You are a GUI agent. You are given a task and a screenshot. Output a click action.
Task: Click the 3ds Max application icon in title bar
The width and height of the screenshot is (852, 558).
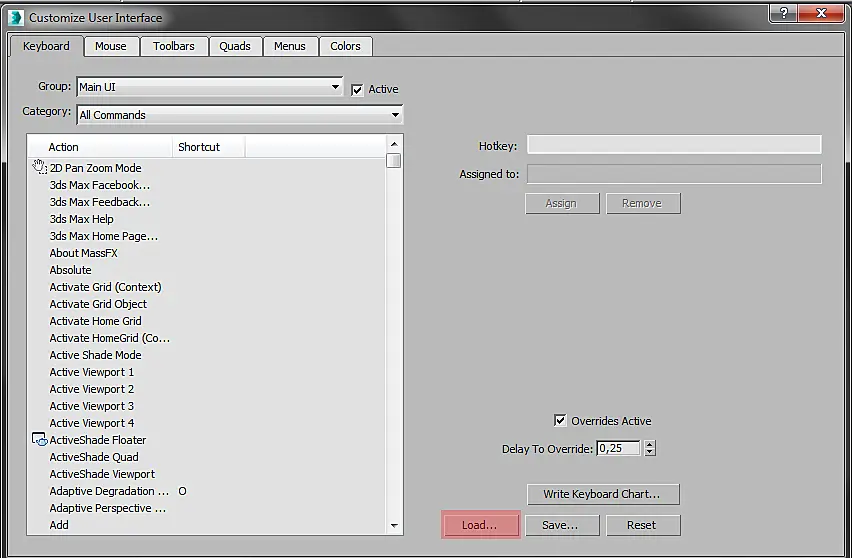(x=16, y=18)
